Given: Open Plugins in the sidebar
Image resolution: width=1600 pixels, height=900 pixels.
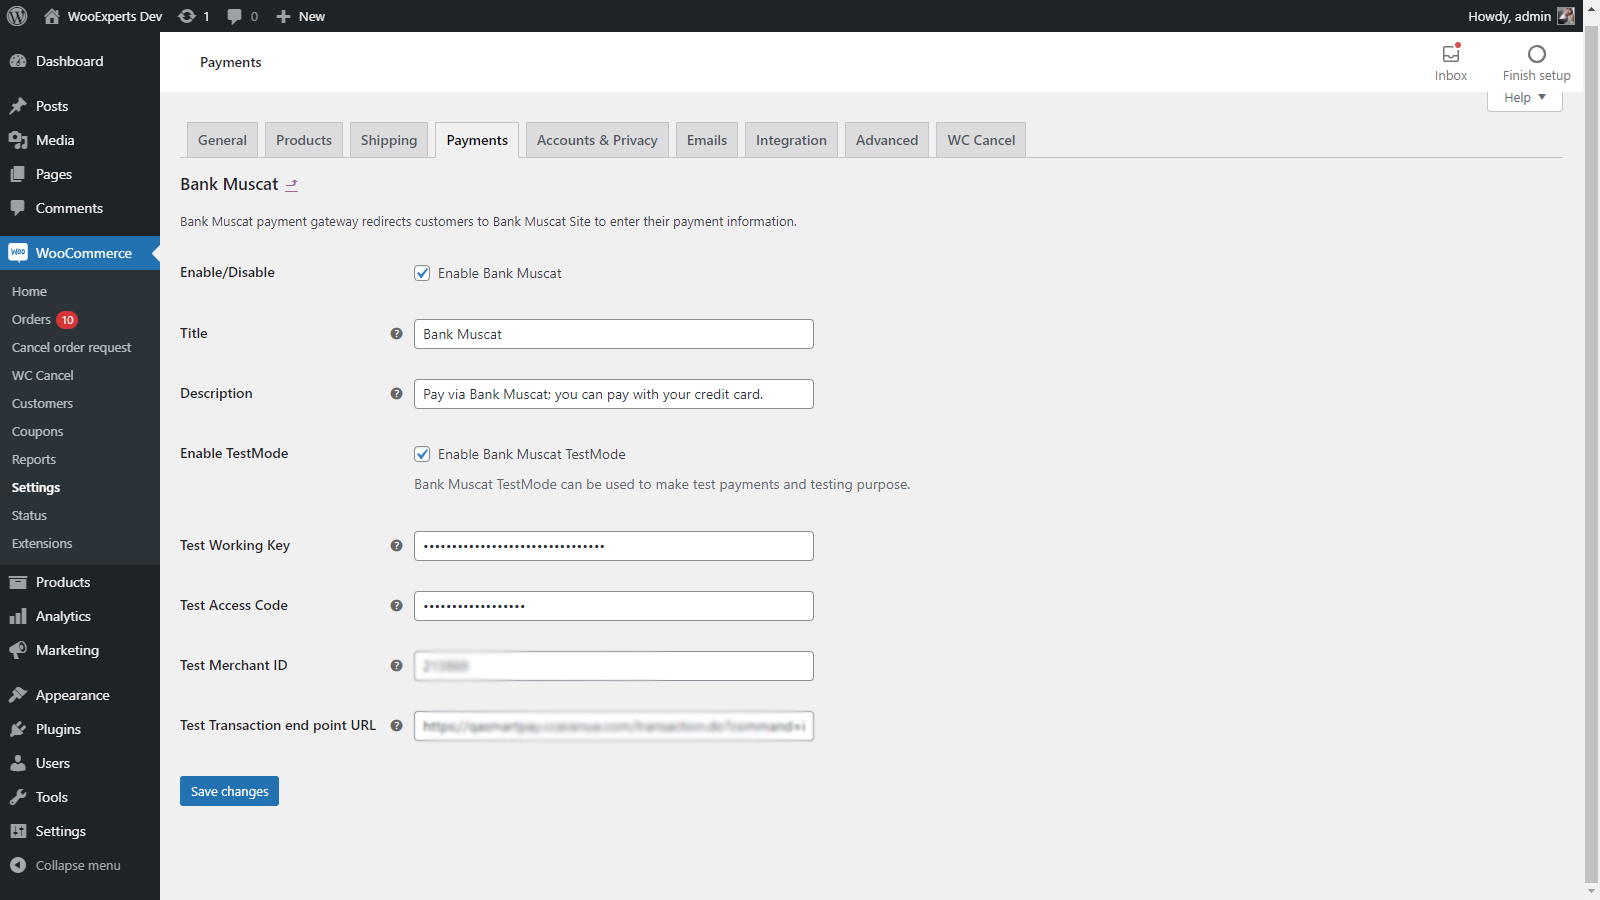Looking at the screenshot, I should 80,729.
